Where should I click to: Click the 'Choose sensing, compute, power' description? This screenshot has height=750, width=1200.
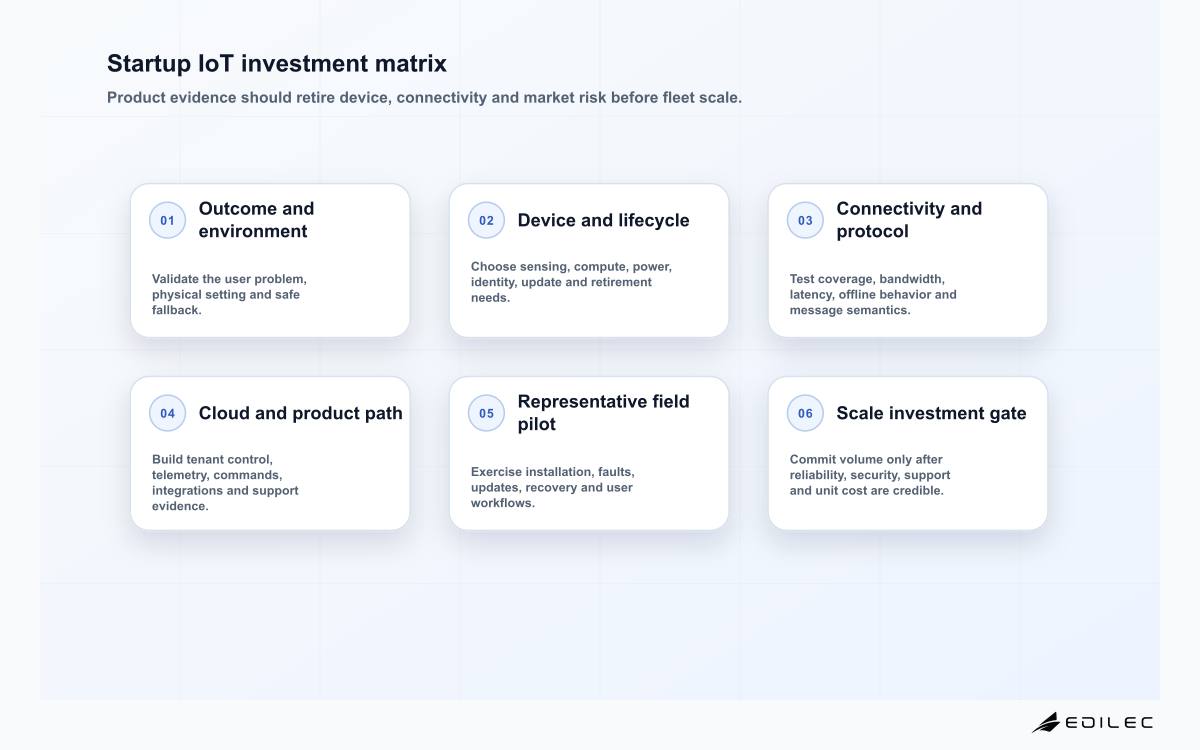point(571,282)
